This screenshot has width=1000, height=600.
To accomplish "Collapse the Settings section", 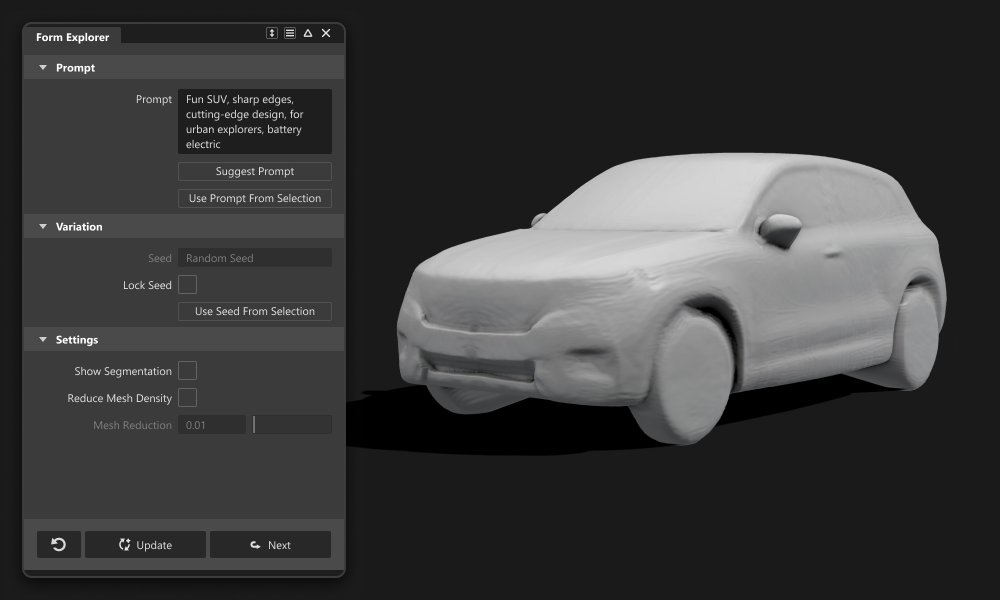I will (42, 339).
